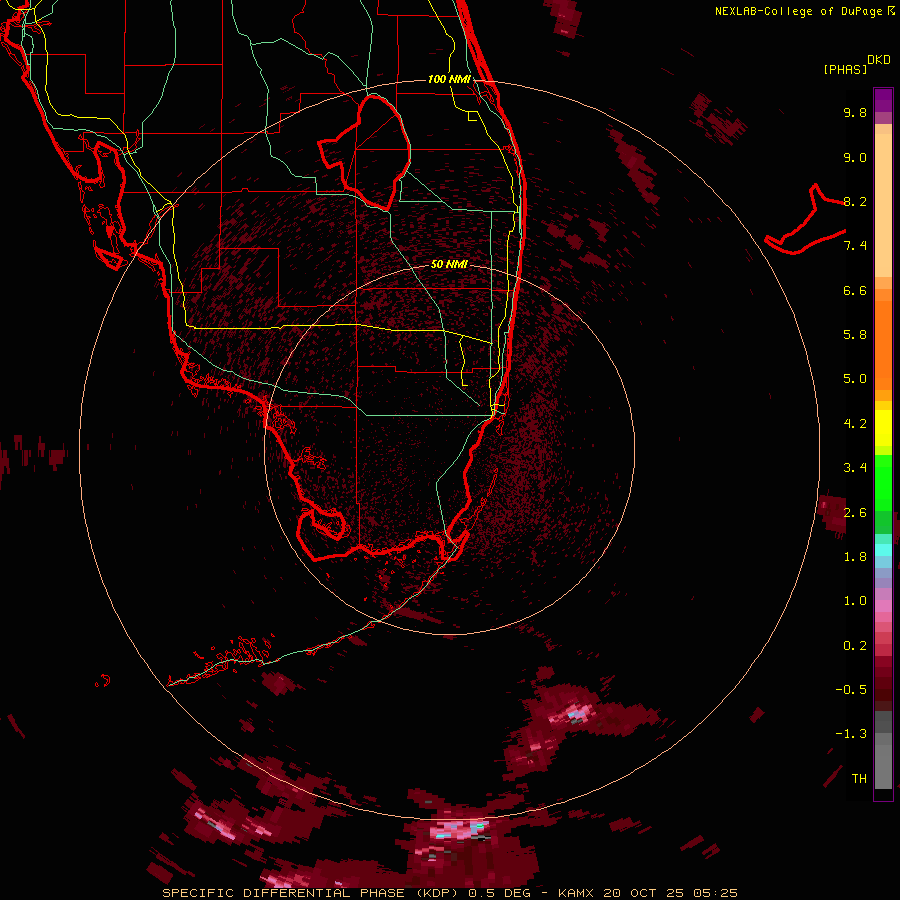The image size is (900, 900).
Task: Click the 5.0 value on the color scale
Action: pyautogui.click(x=855, y=379)
